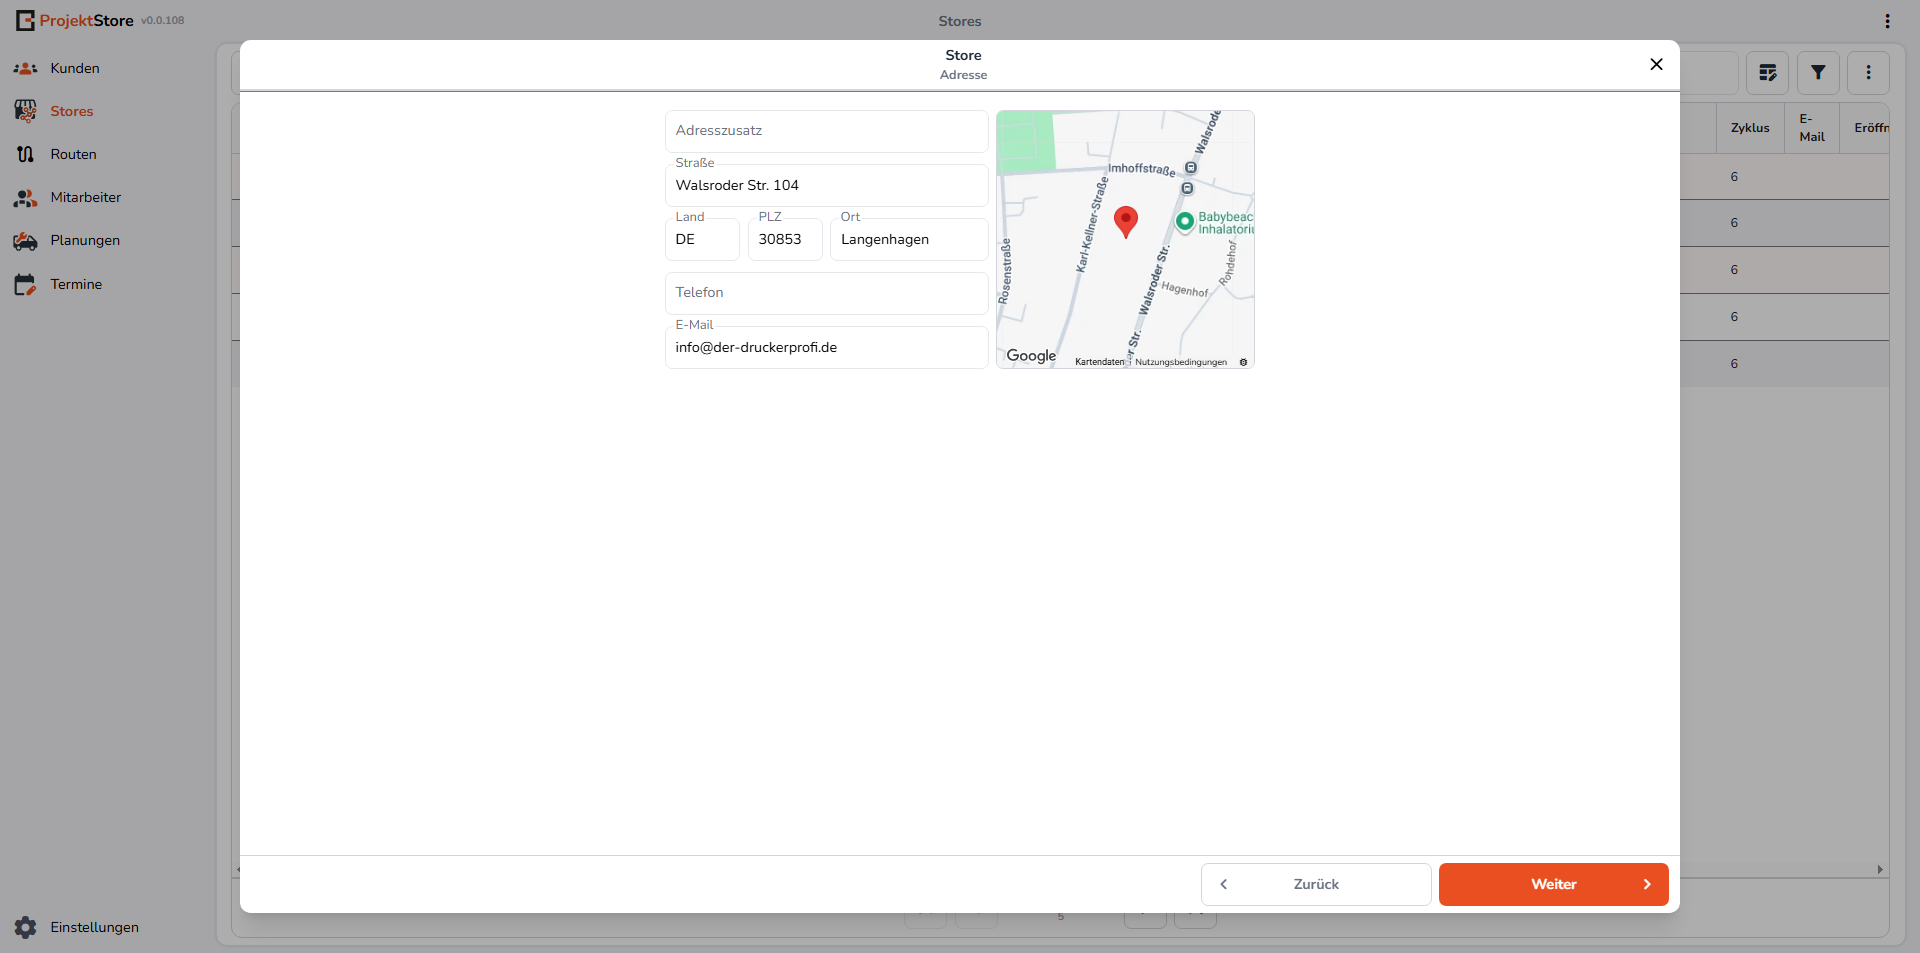Open Termine in the sidebar
Viewport: 1920px width, 953px height.
(76, 285)
